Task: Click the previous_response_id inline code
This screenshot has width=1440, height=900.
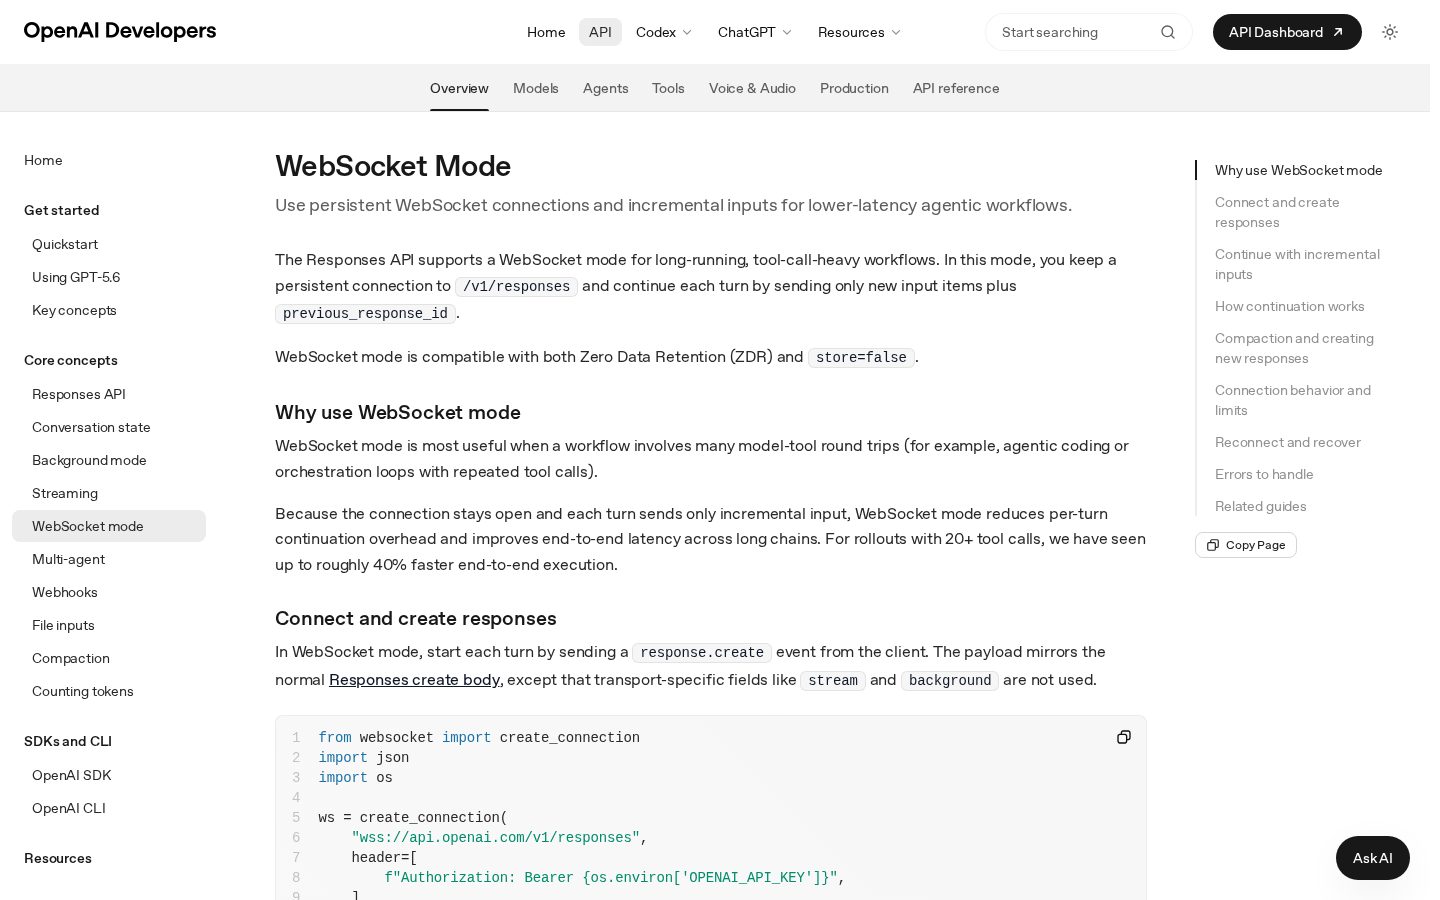Action: click(x=365, y=313)
